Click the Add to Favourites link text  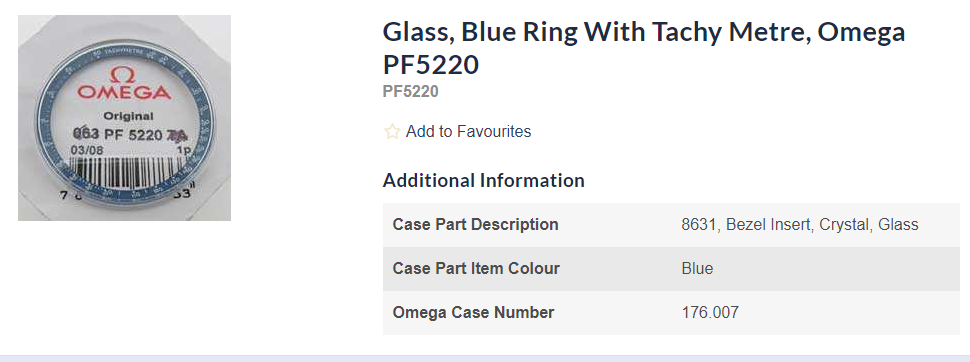(468, 131)
